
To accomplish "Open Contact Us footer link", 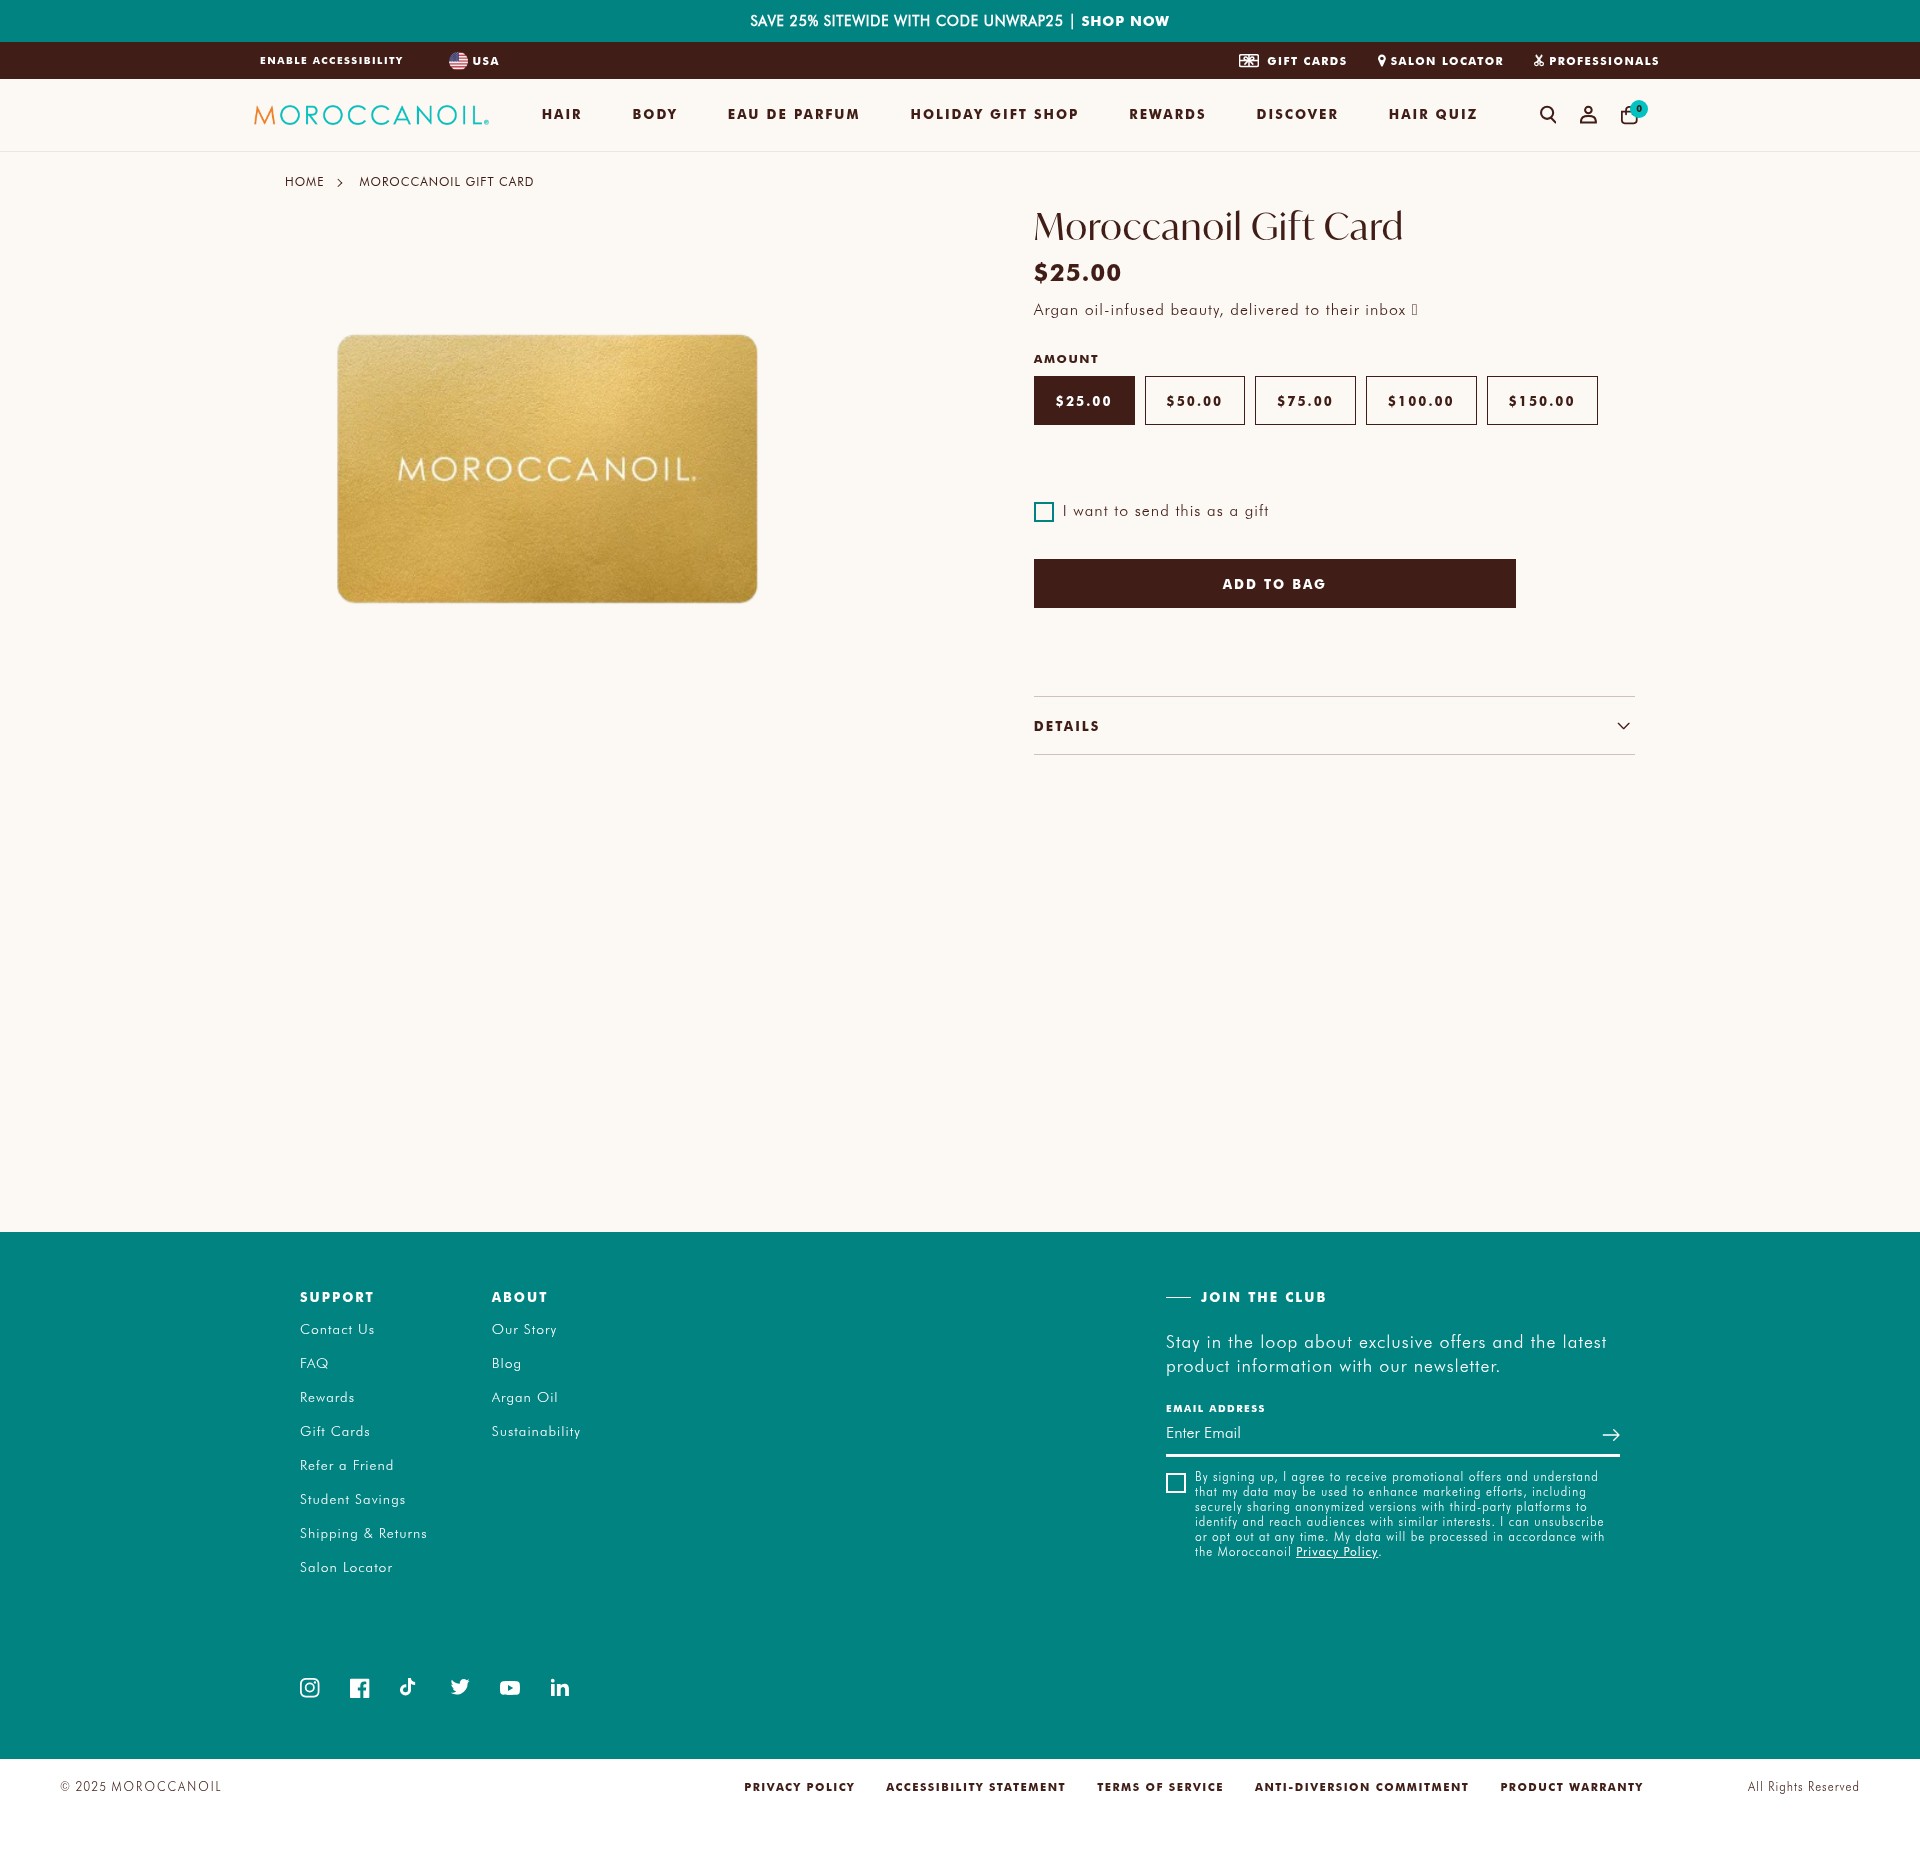I will 337,1330.
